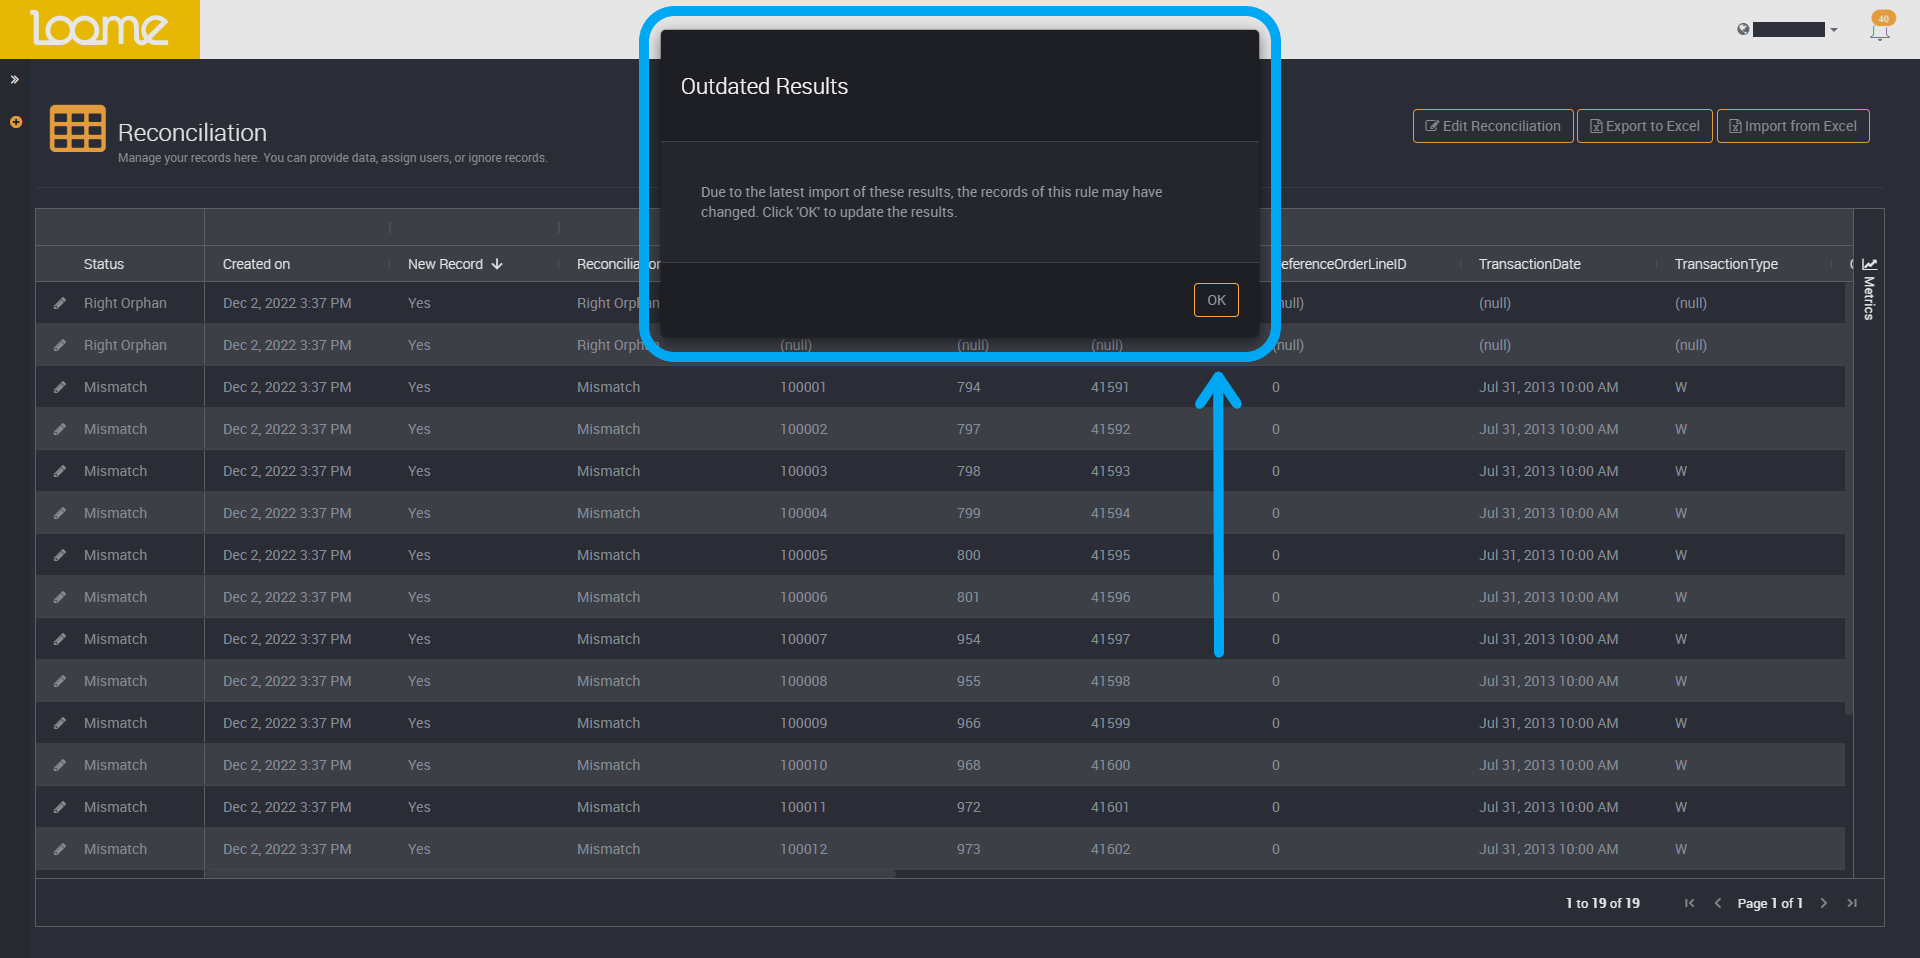Go to last page of results
The width and height of the screenshot is (1920, 958).
(x=1852, y=903)
